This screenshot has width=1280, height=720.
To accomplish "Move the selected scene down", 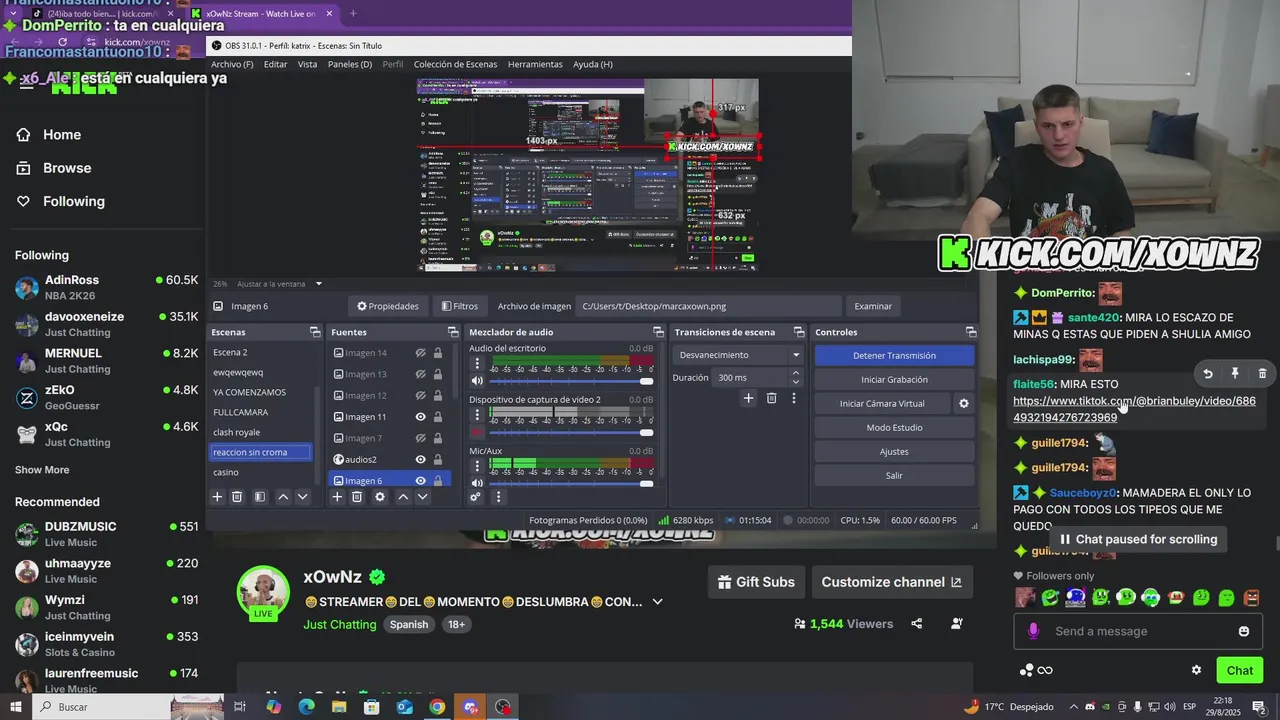I will point(303,497).
